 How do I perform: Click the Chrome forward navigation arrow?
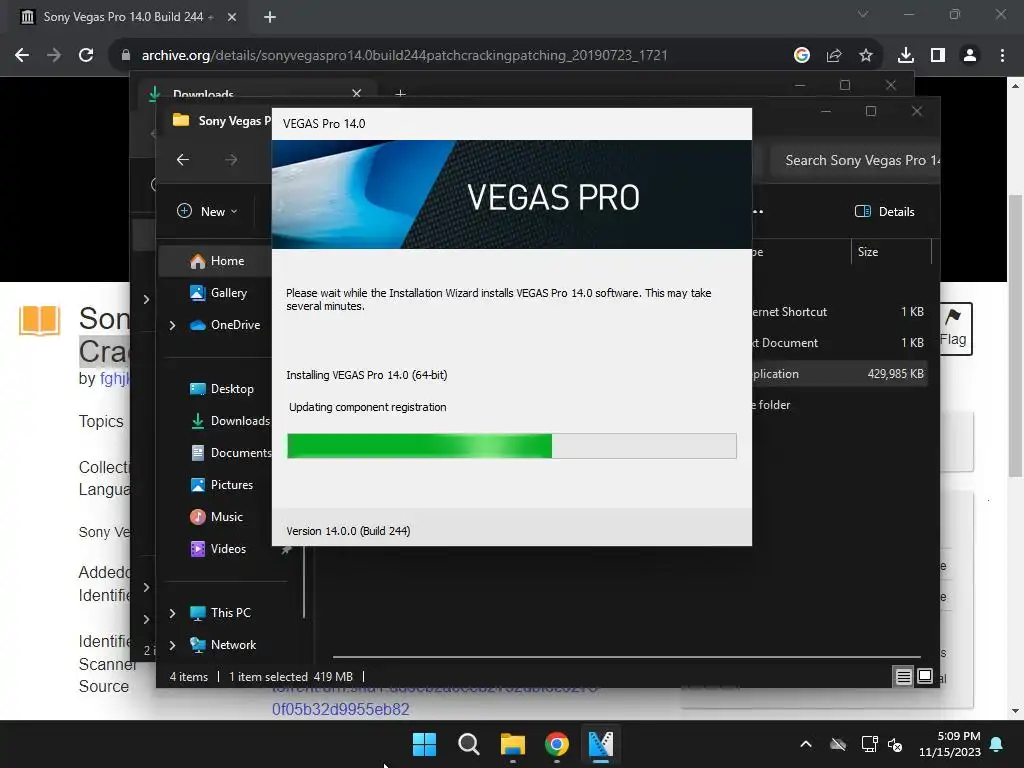(54, 56)
